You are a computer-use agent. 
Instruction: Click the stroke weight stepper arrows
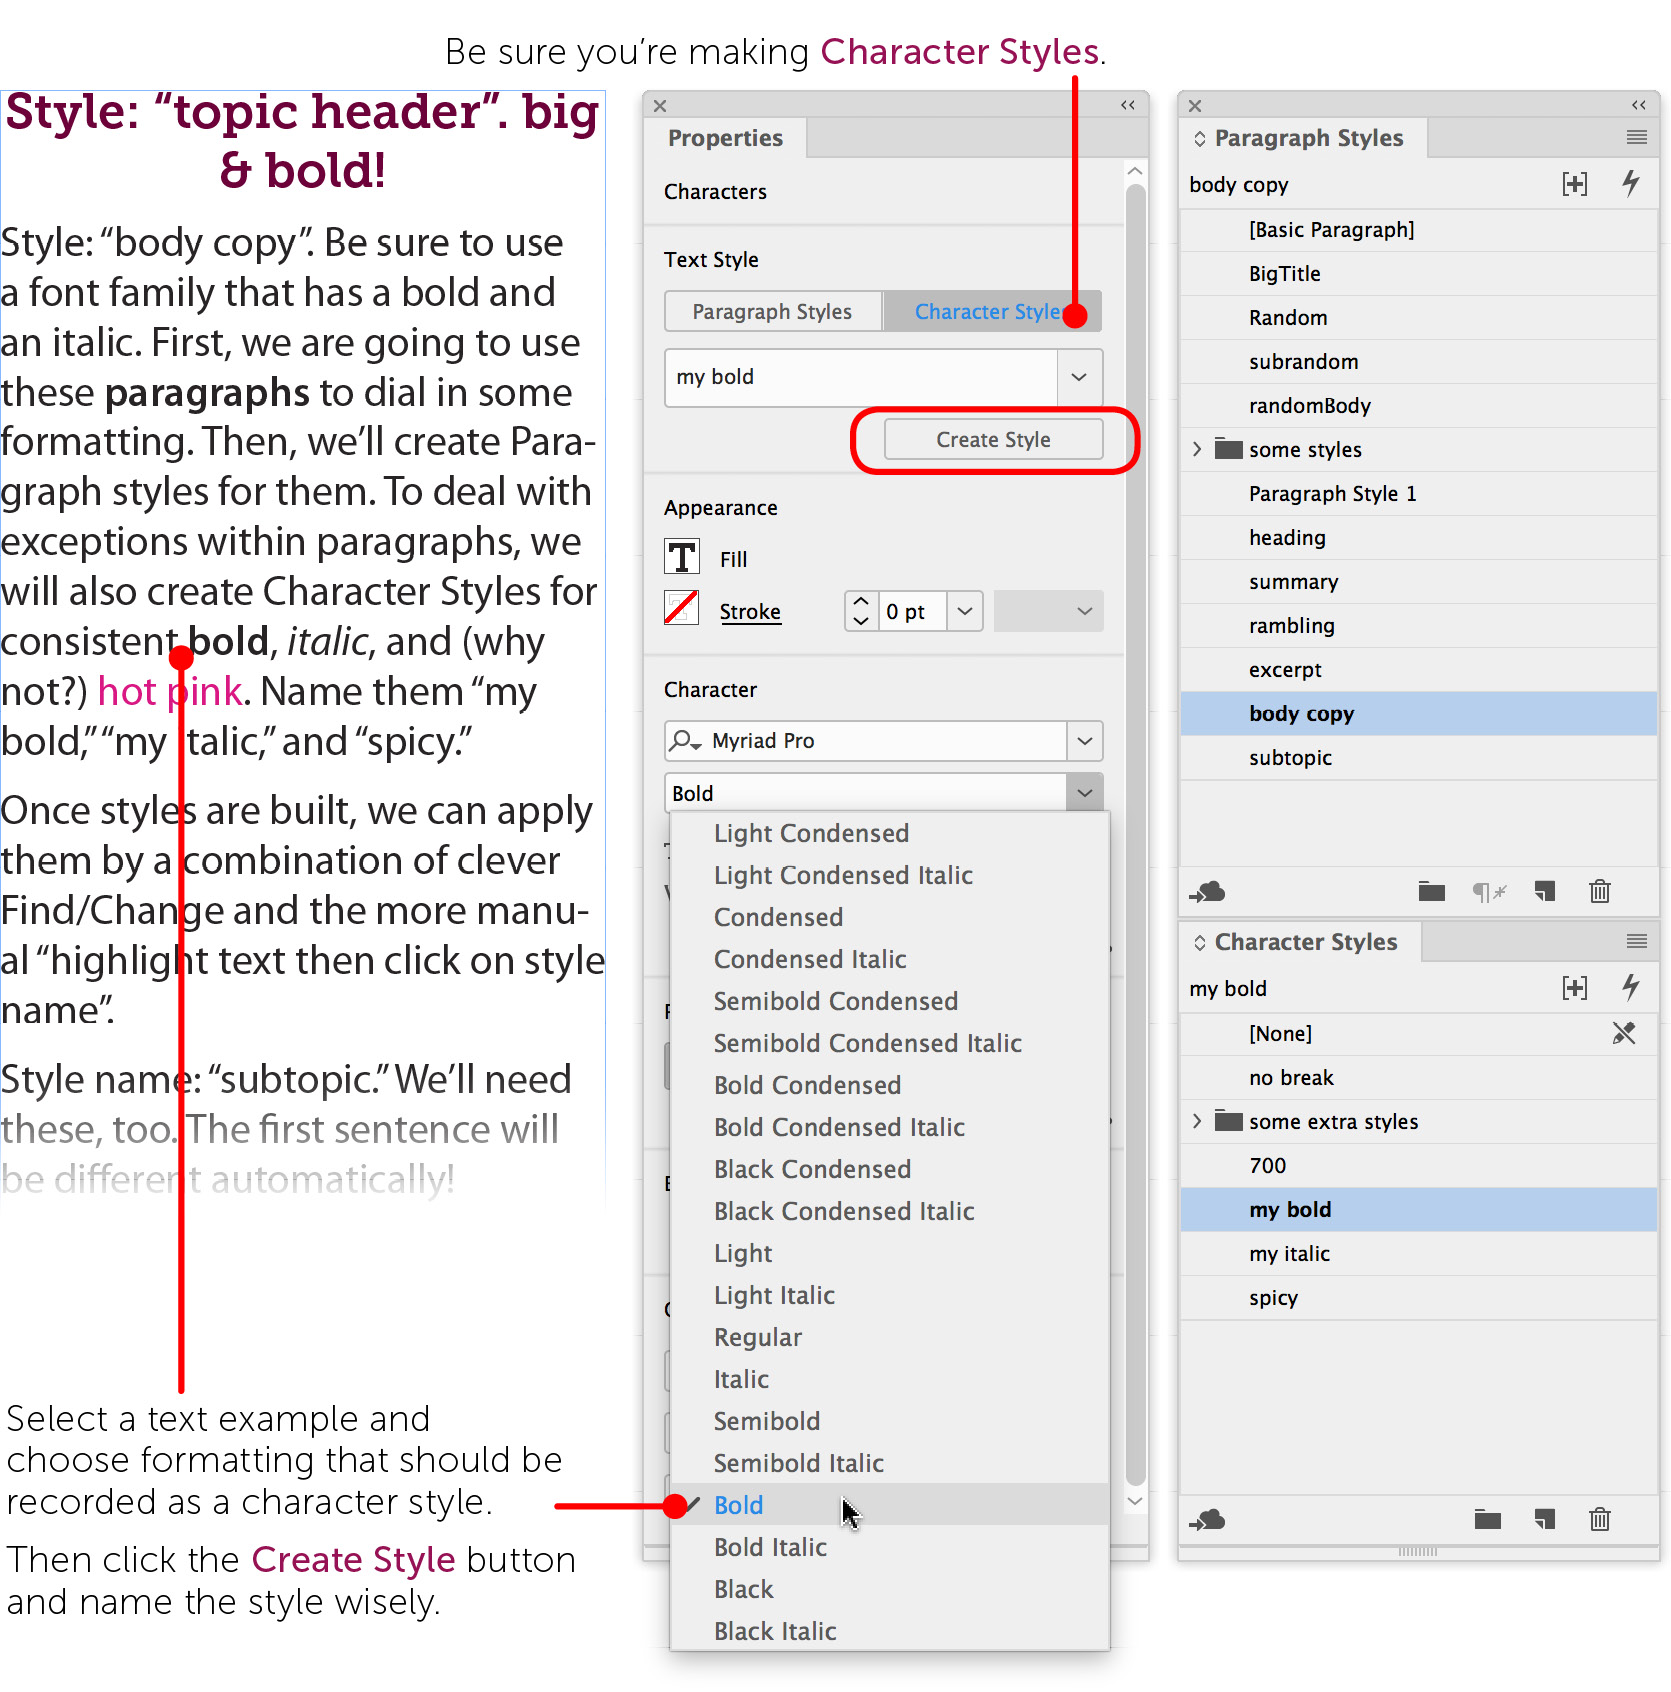861,611
